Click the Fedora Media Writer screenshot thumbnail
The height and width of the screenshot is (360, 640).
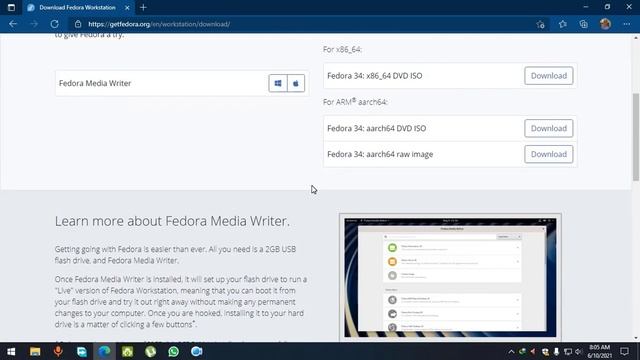tap(450, 277)
